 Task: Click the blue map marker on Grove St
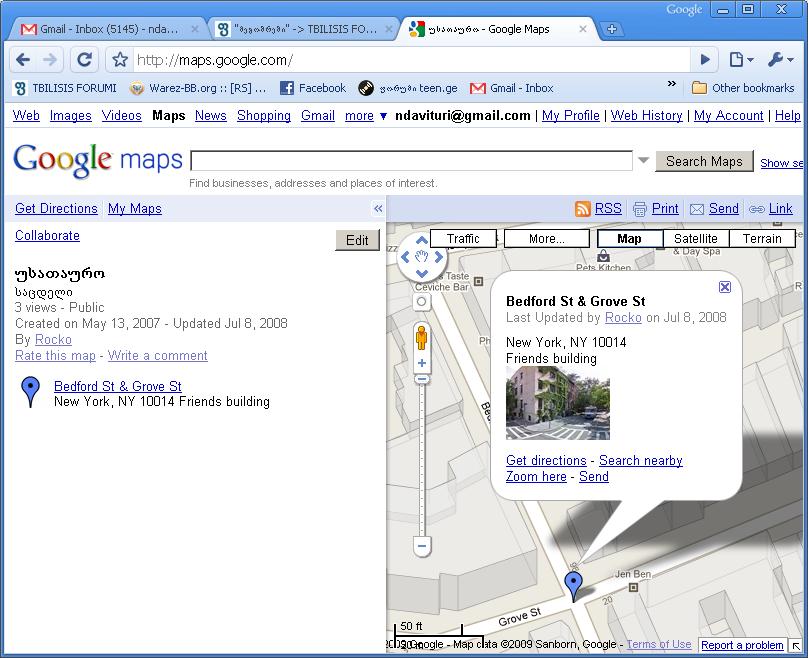pyautogui.click(x=574, y=586)
